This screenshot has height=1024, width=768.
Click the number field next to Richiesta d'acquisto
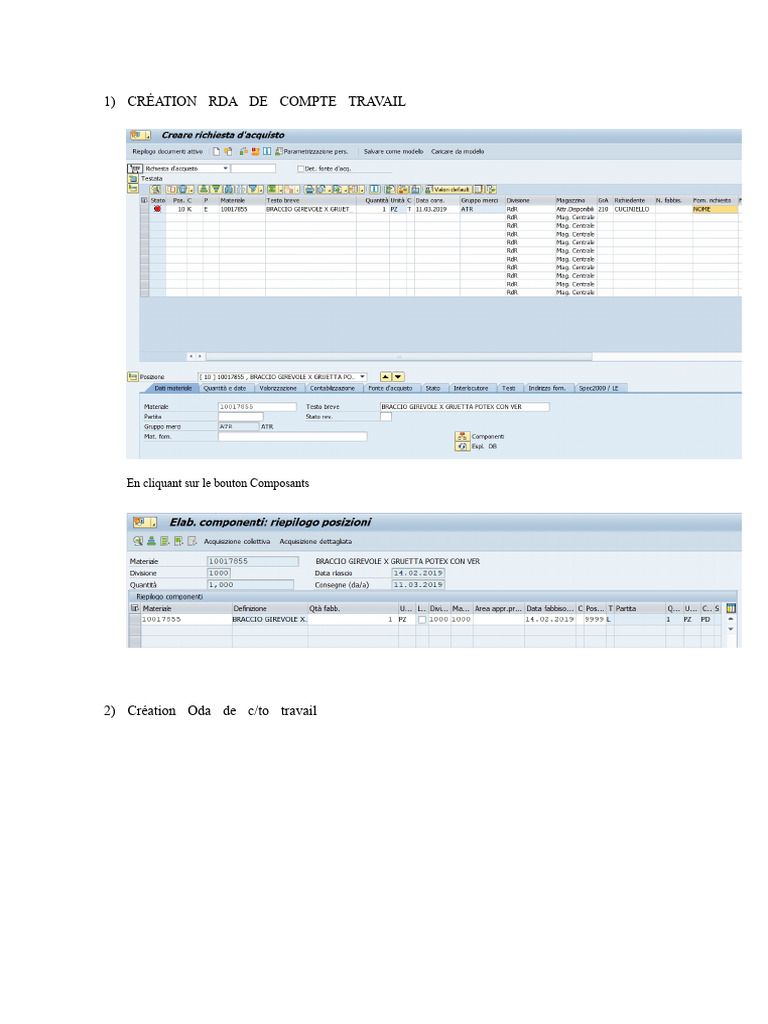(253, 168)
